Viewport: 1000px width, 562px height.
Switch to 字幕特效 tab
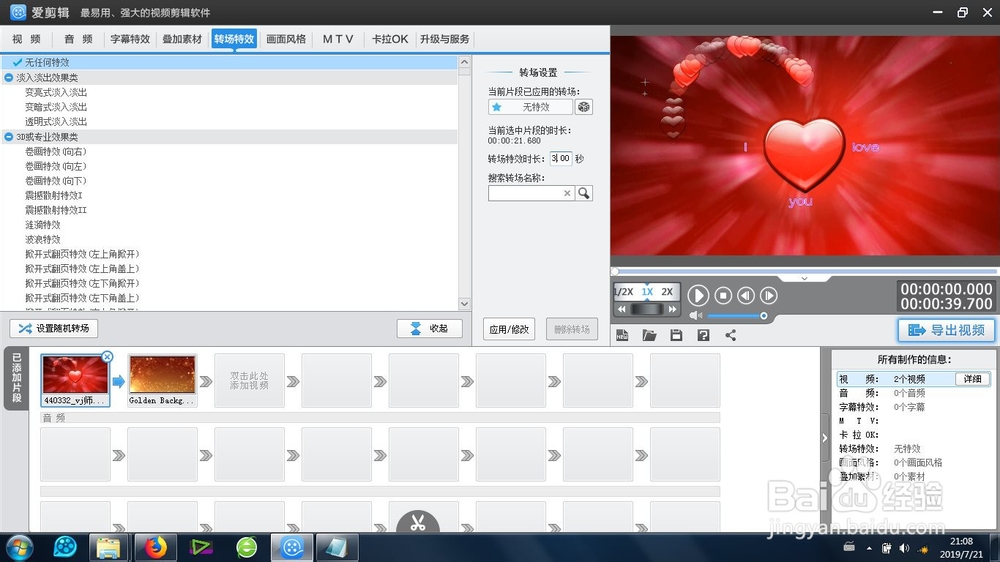[130, 39]
